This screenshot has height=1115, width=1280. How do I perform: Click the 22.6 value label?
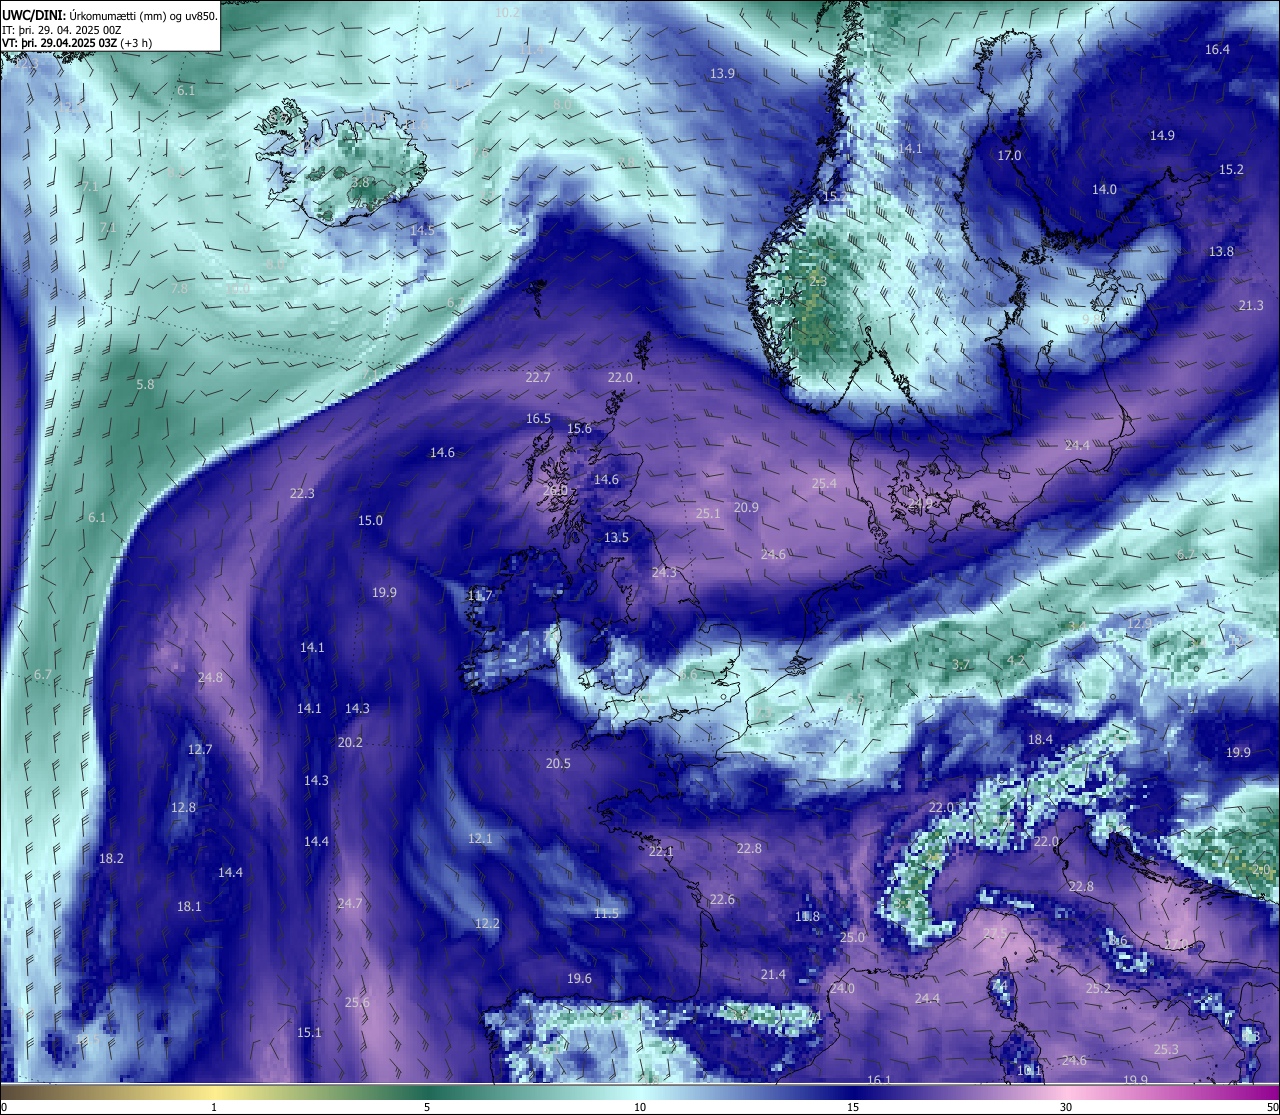point(722,899)
